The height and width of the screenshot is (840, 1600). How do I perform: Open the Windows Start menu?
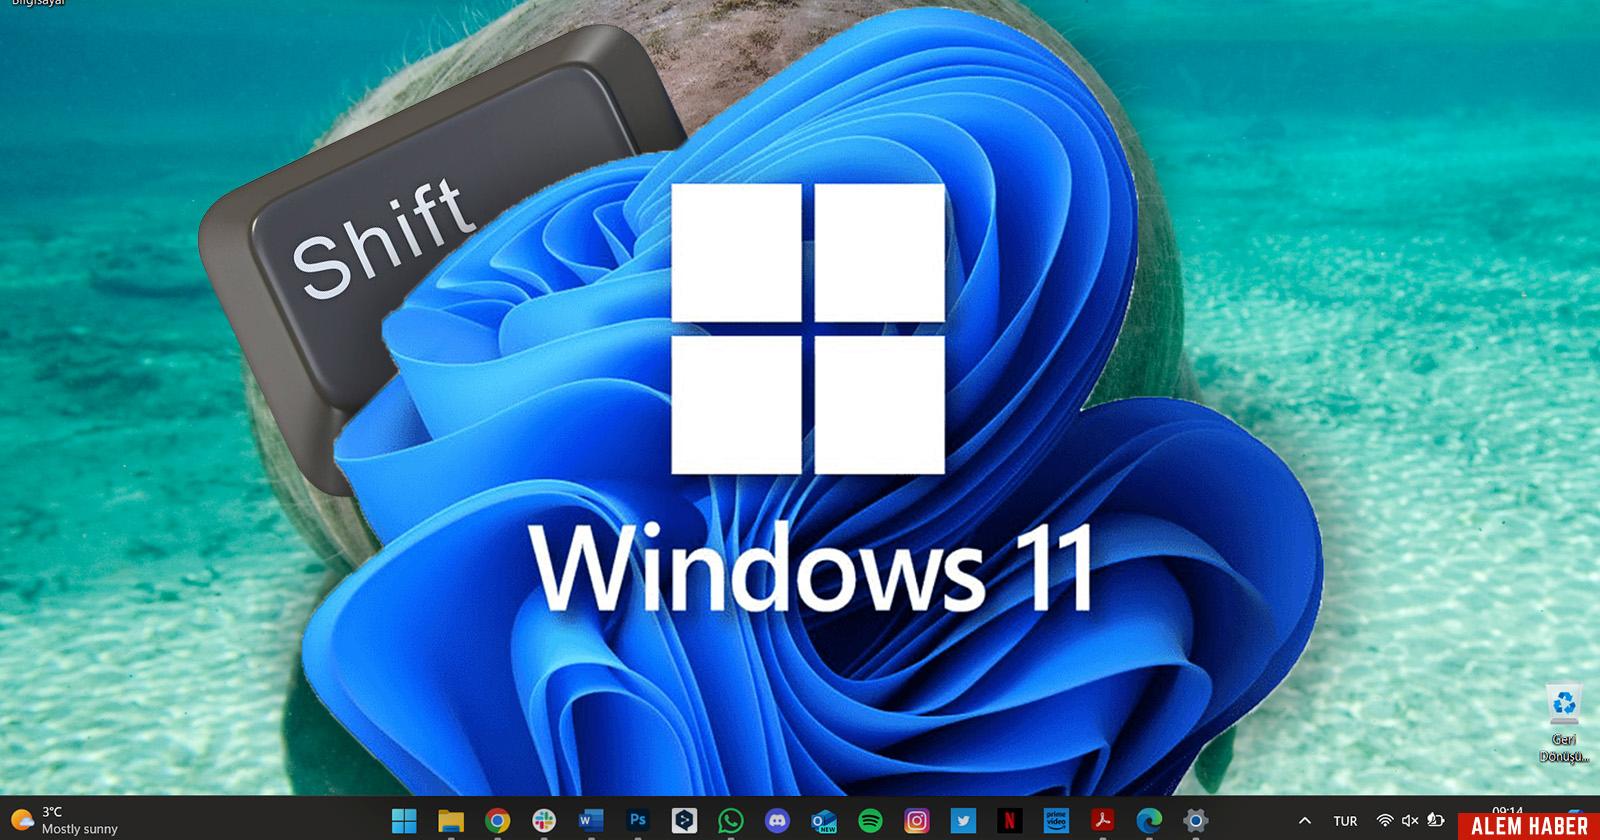click(x=404, y=821)
